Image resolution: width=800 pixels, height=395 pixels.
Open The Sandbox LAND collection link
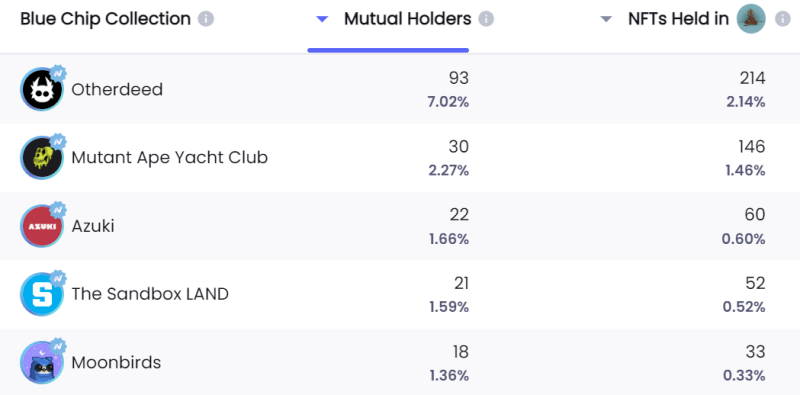pyautogui.click(x=150, y=294)
